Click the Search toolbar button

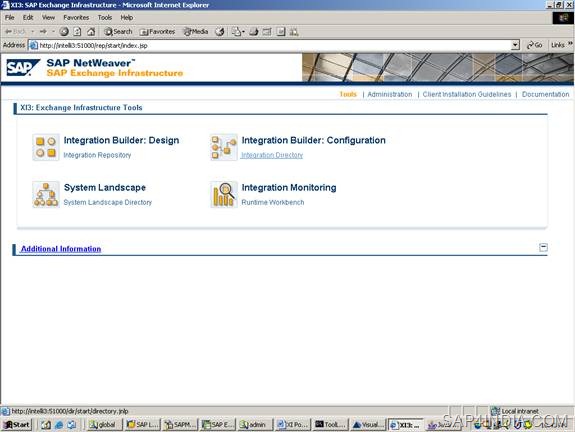[x=118, y=32]
